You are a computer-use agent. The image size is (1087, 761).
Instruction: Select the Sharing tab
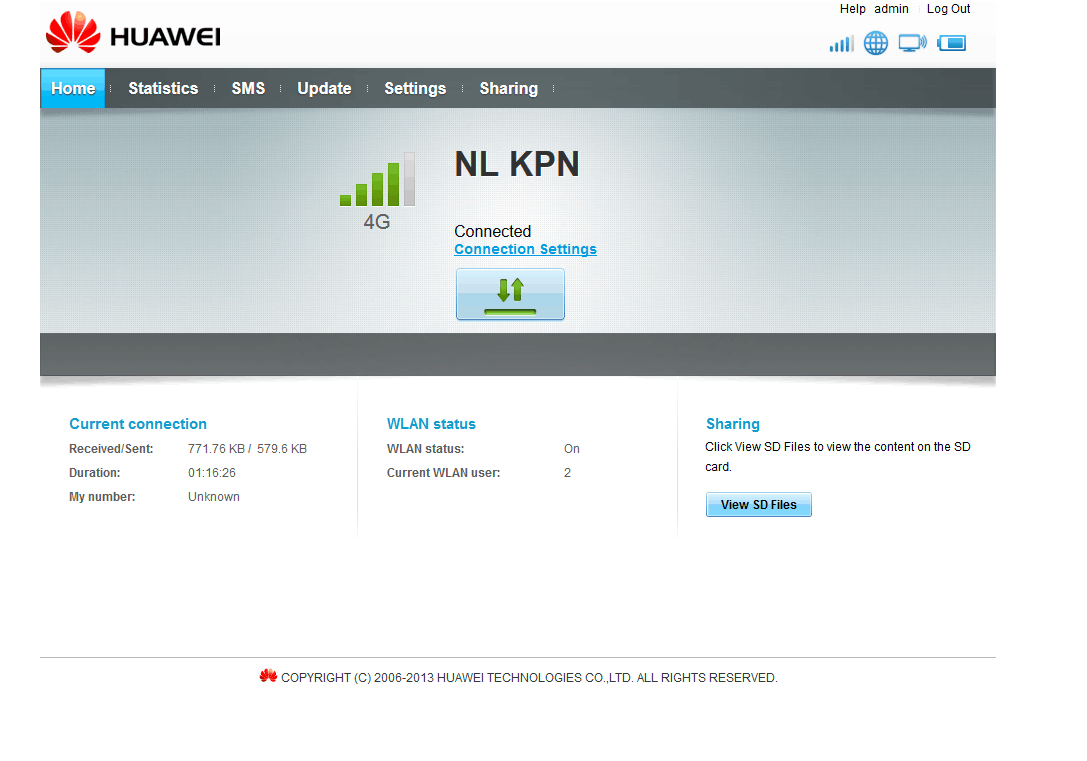(509, 88)
